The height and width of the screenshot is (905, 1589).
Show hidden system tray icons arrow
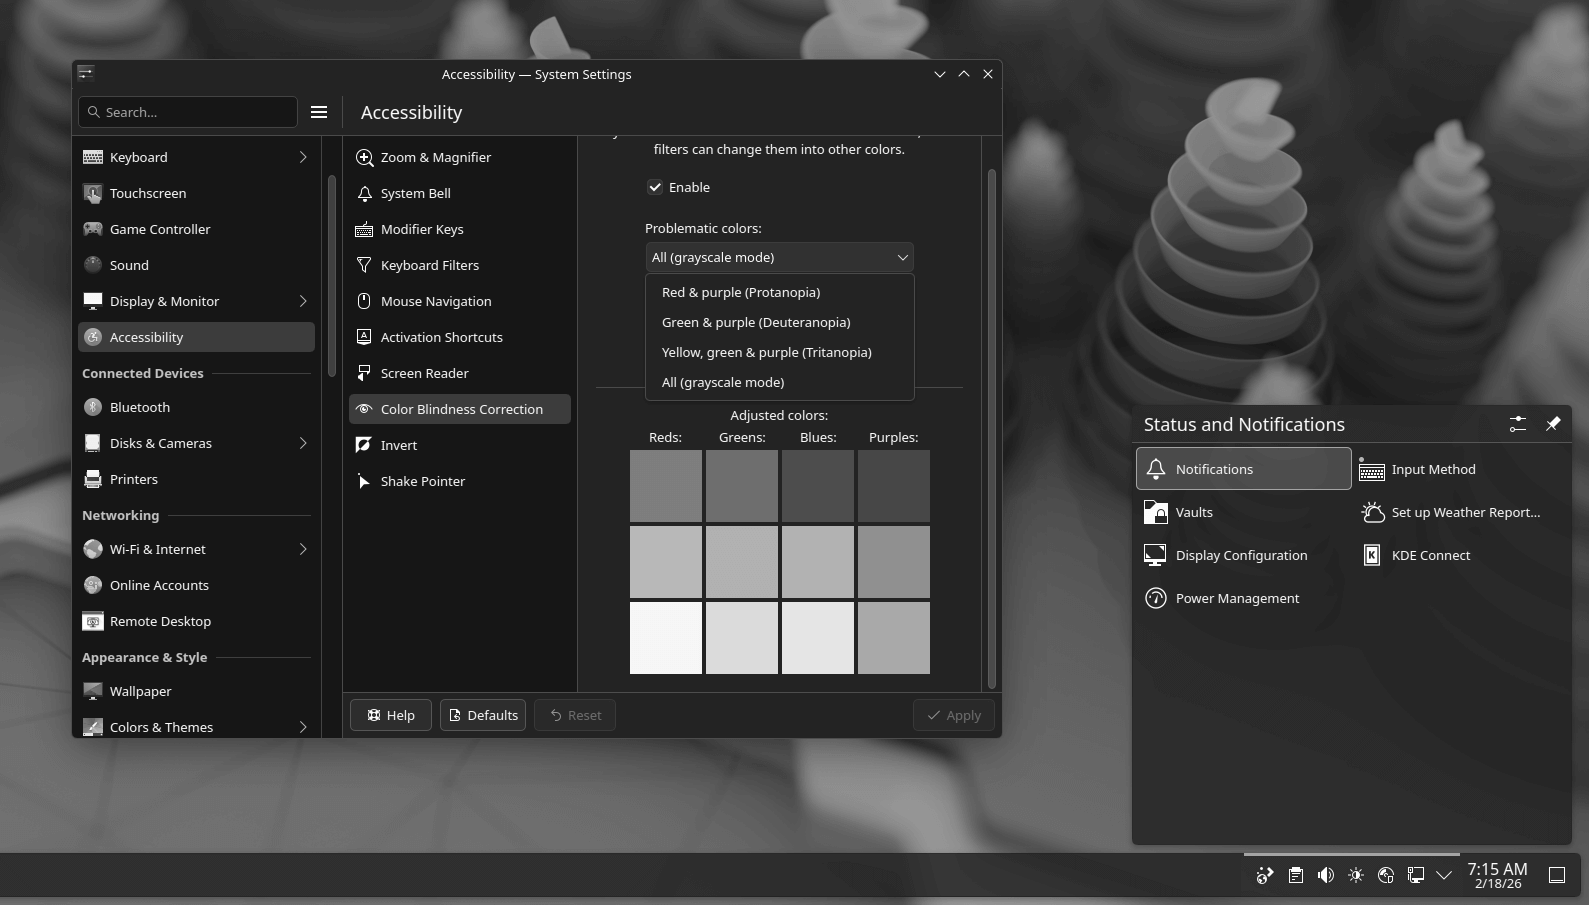[1444, 875]
